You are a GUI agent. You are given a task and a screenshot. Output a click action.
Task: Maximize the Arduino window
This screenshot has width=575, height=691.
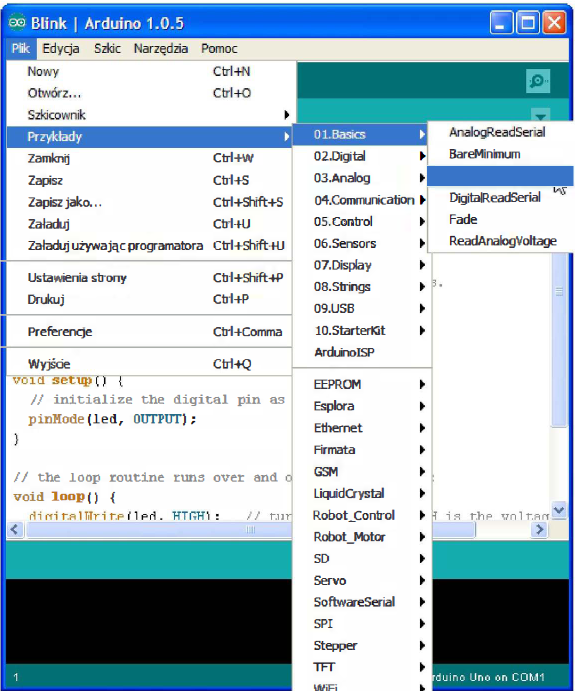[x=528, y=22]
